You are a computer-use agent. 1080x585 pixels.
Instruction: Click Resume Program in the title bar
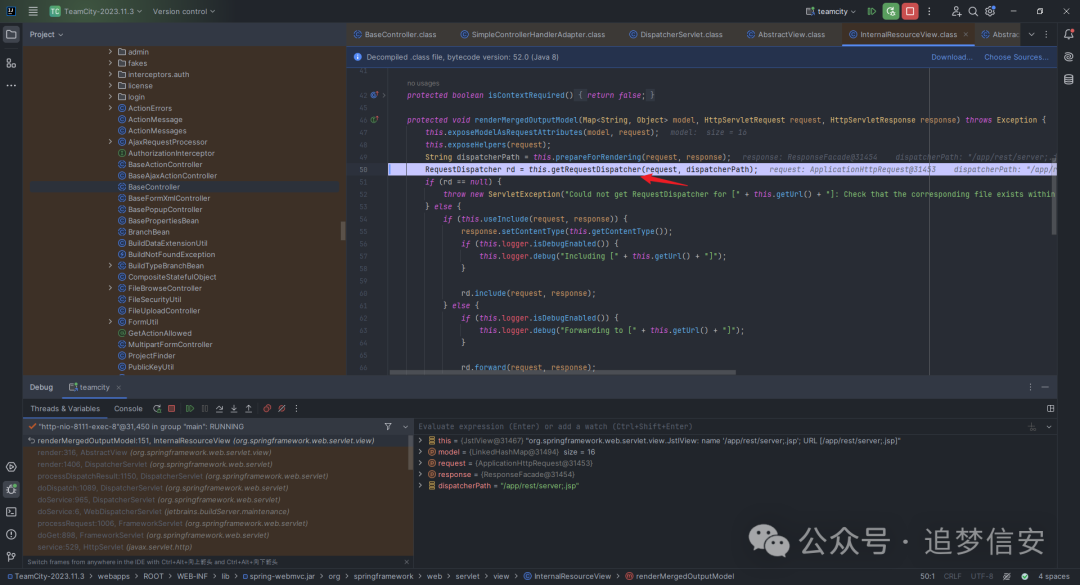point(871,11)
